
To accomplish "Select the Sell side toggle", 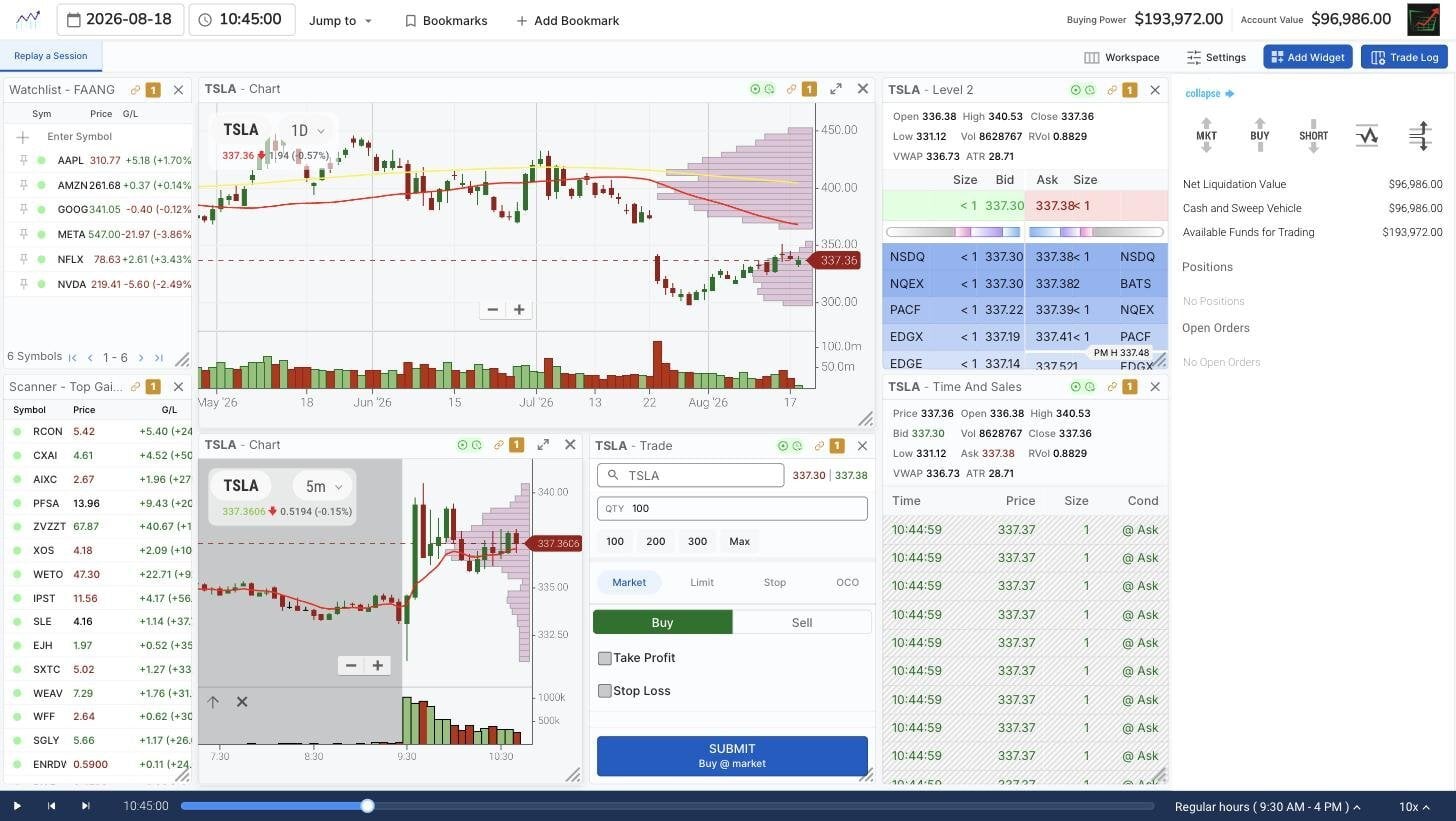I will coord(802,622).
